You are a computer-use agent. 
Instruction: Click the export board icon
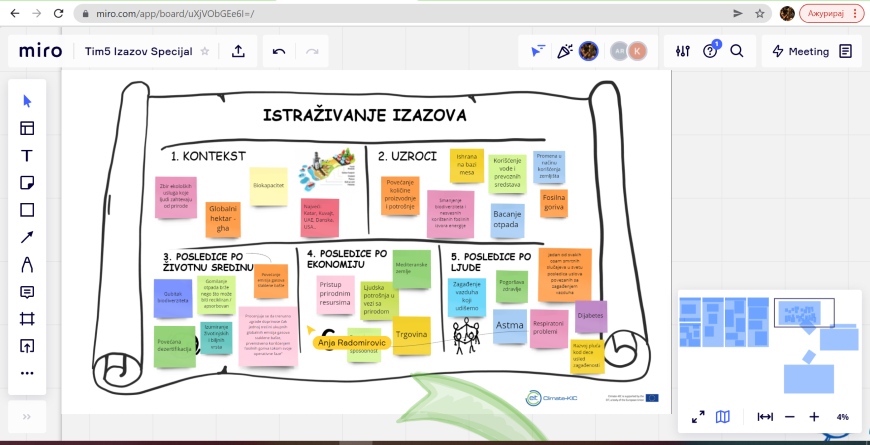238,51
